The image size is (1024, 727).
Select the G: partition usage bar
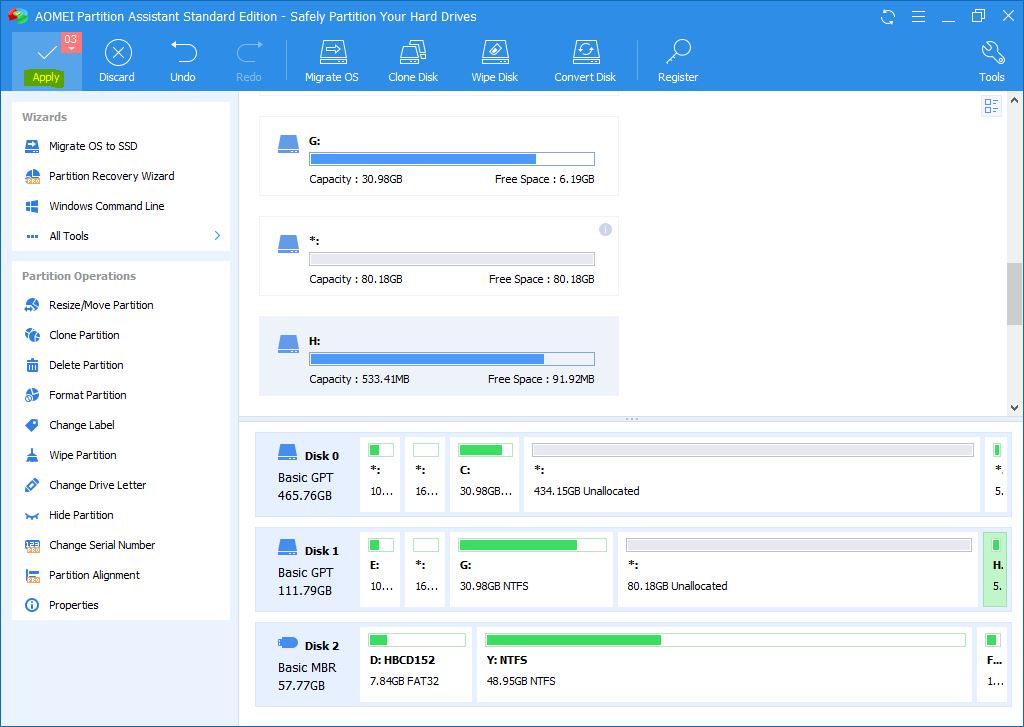click(451, 159)
